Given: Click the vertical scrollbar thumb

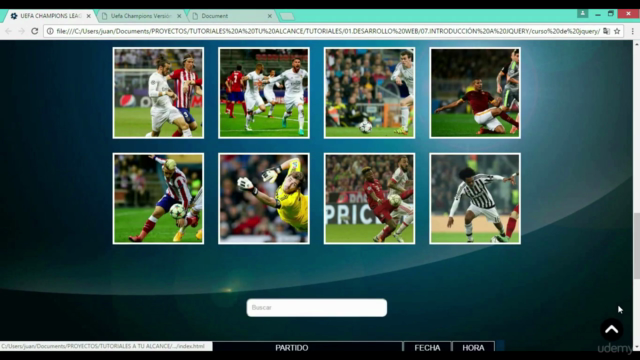Looking at the screenshot, I should [636, 246].
